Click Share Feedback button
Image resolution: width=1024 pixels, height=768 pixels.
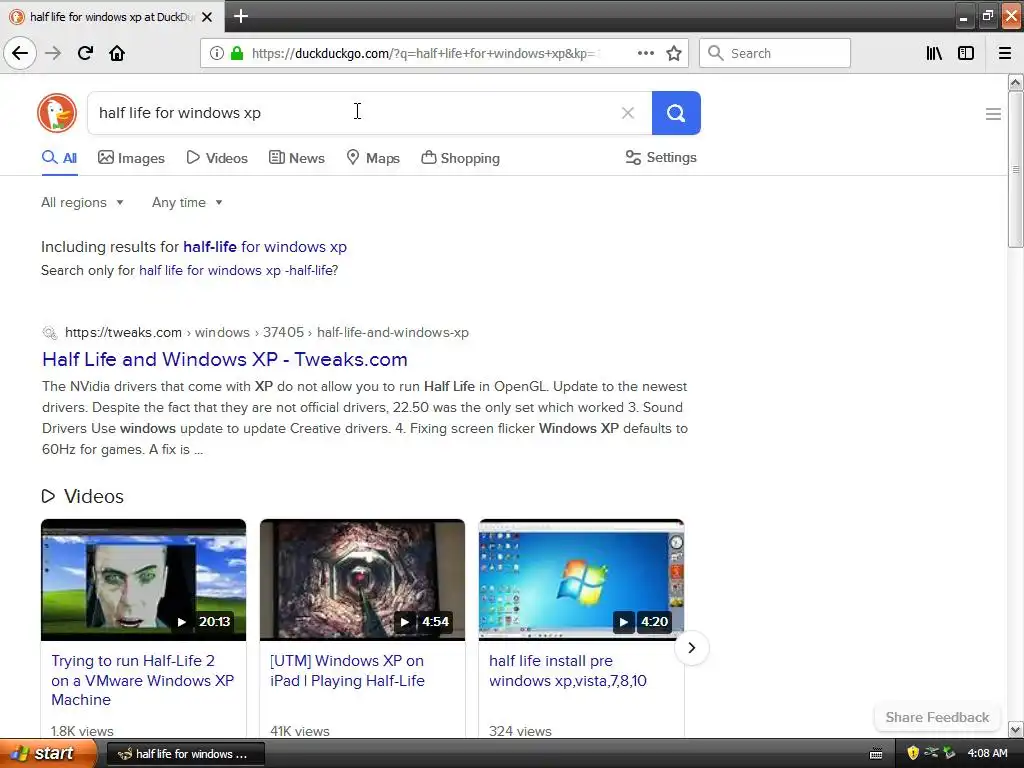(937, 717)
